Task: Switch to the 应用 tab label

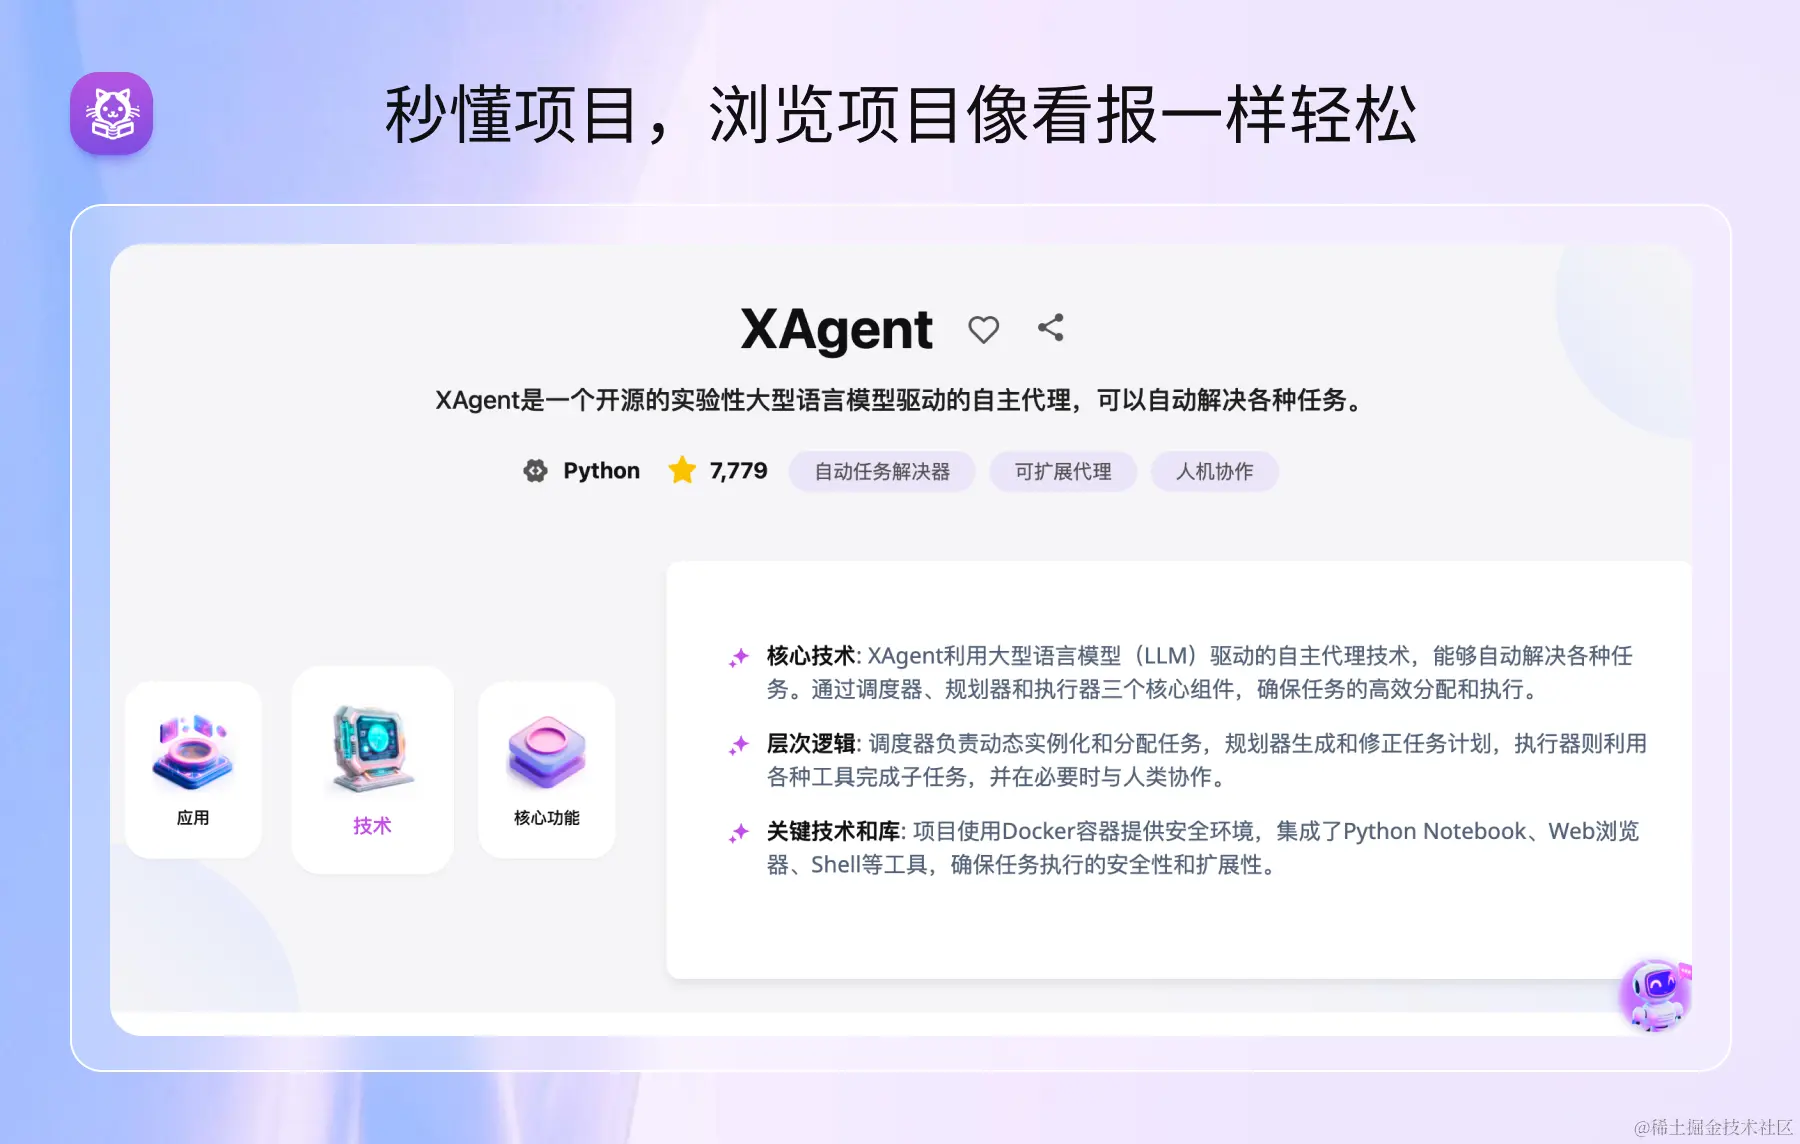Action: click(x=193, y=818)
